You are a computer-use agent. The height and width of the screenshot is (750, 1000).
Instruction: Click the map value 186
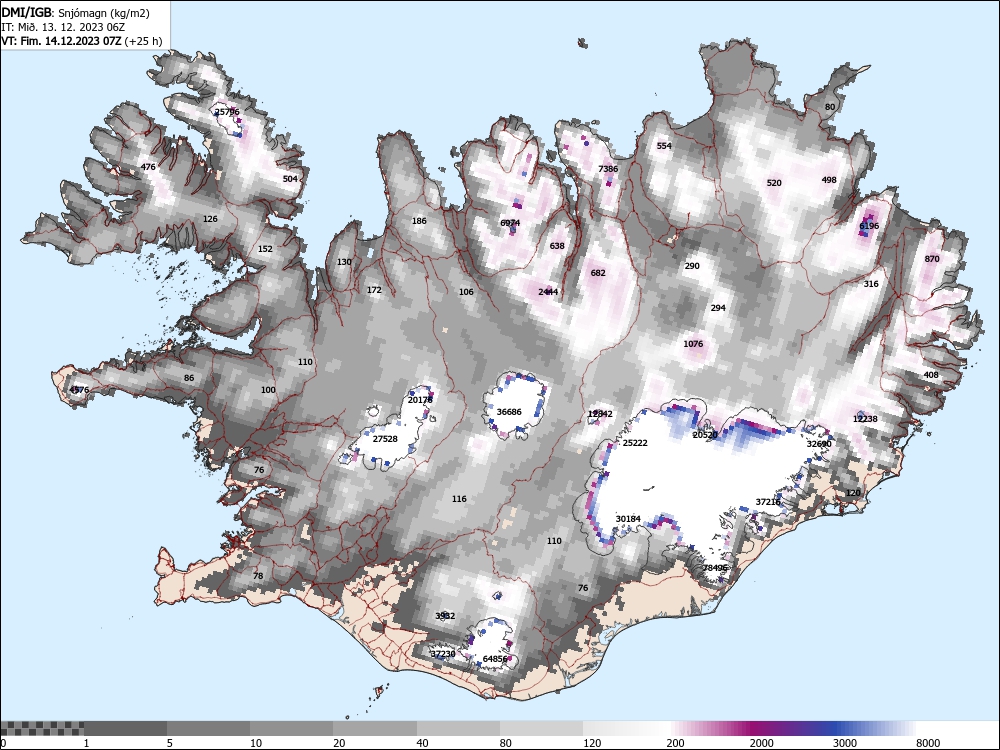[419, 221]
